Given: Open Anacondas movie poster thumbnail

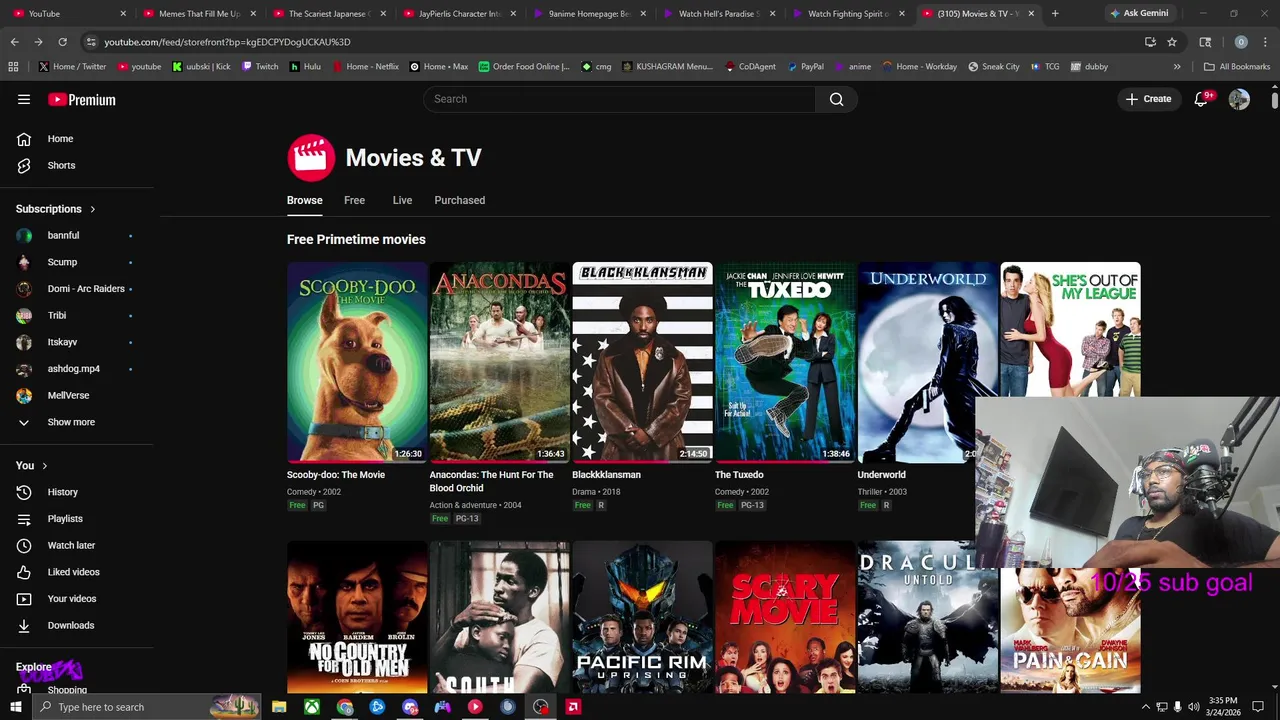Looking at the screenshot, I should click(499, 362).
